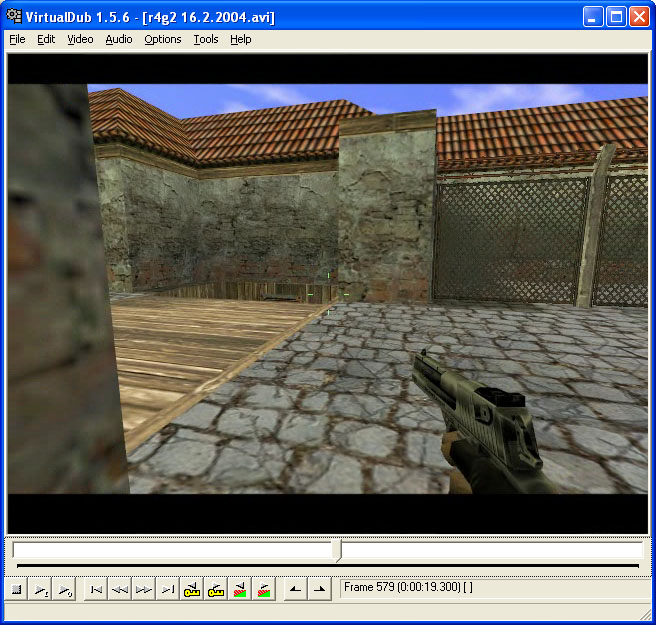The image size is (656, 625).
Task: Open the Edit menu
Action: [46, 39]
